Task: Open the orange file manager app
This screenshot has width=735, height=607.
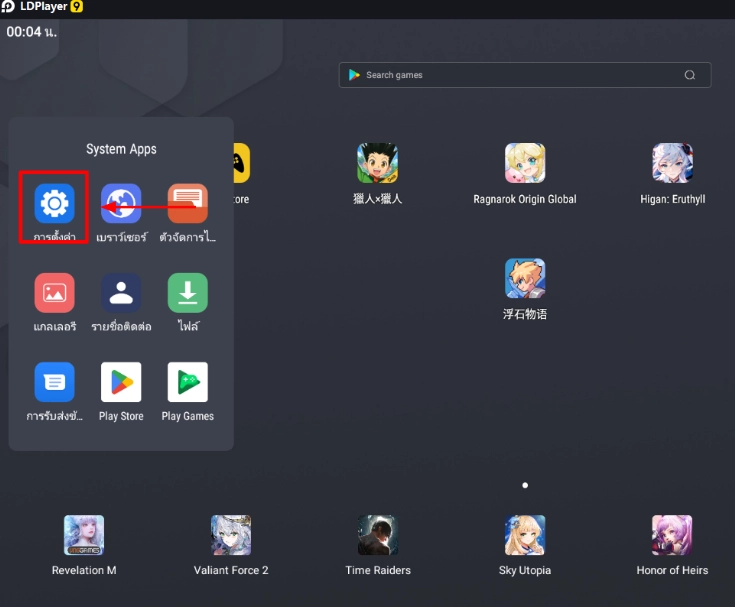Action: pos(188,204)
